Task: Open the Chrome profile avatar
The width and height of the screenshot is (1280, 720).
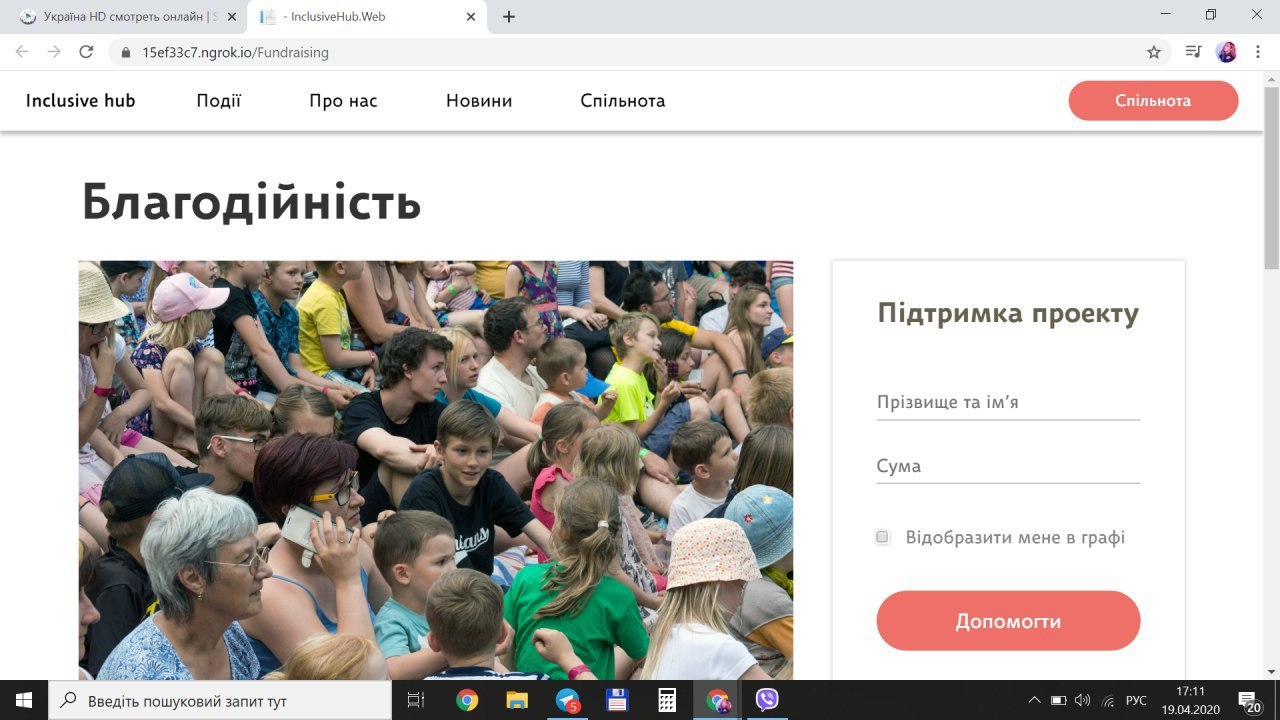Action: click(x=1227, y=52)
